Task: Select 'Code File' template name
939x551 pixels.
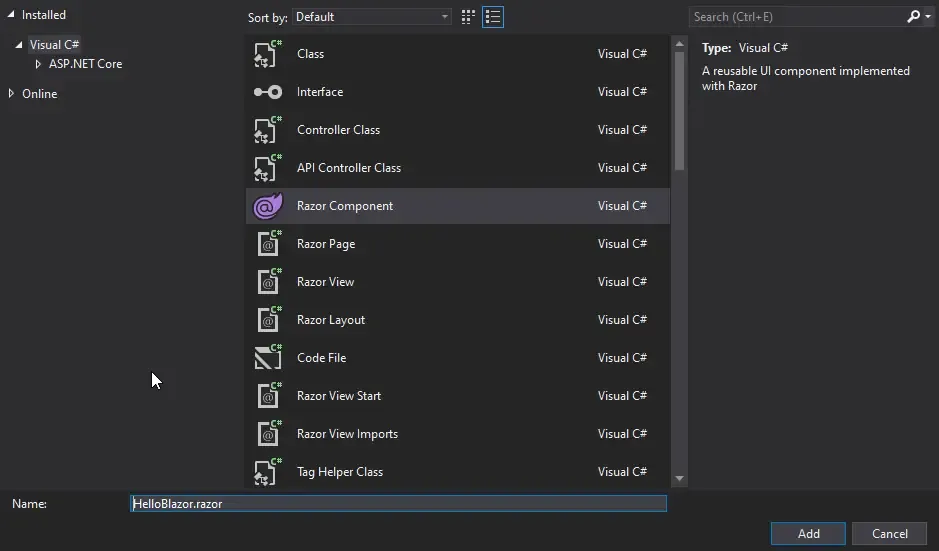Action: [x=322, y=358]
